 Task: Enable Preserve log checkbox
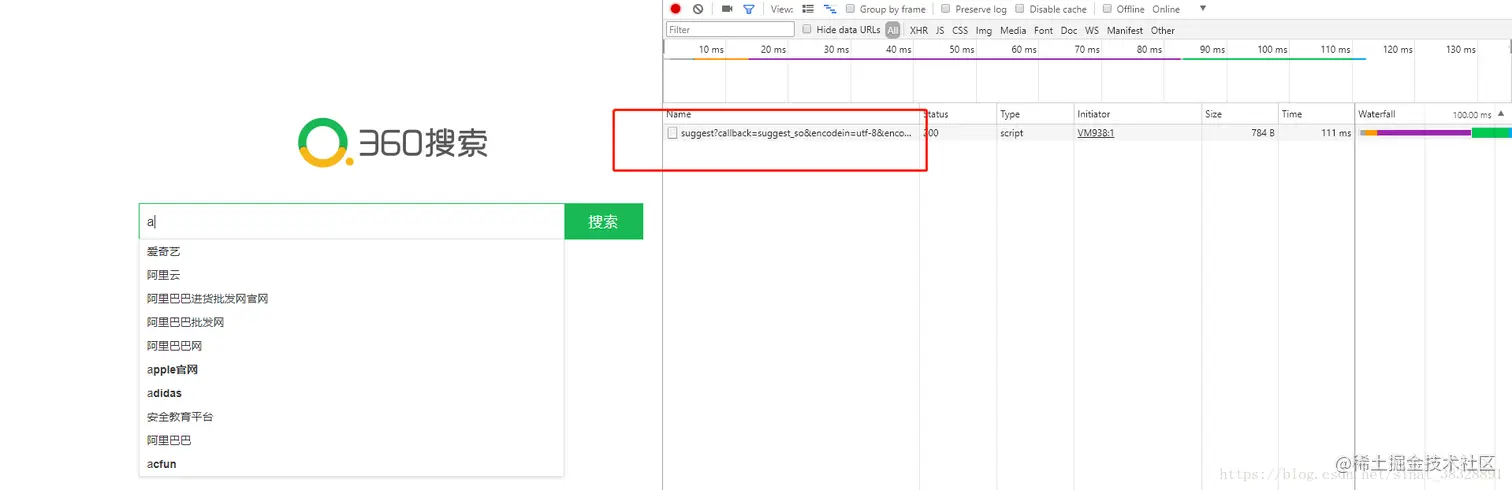click(946, 9)
